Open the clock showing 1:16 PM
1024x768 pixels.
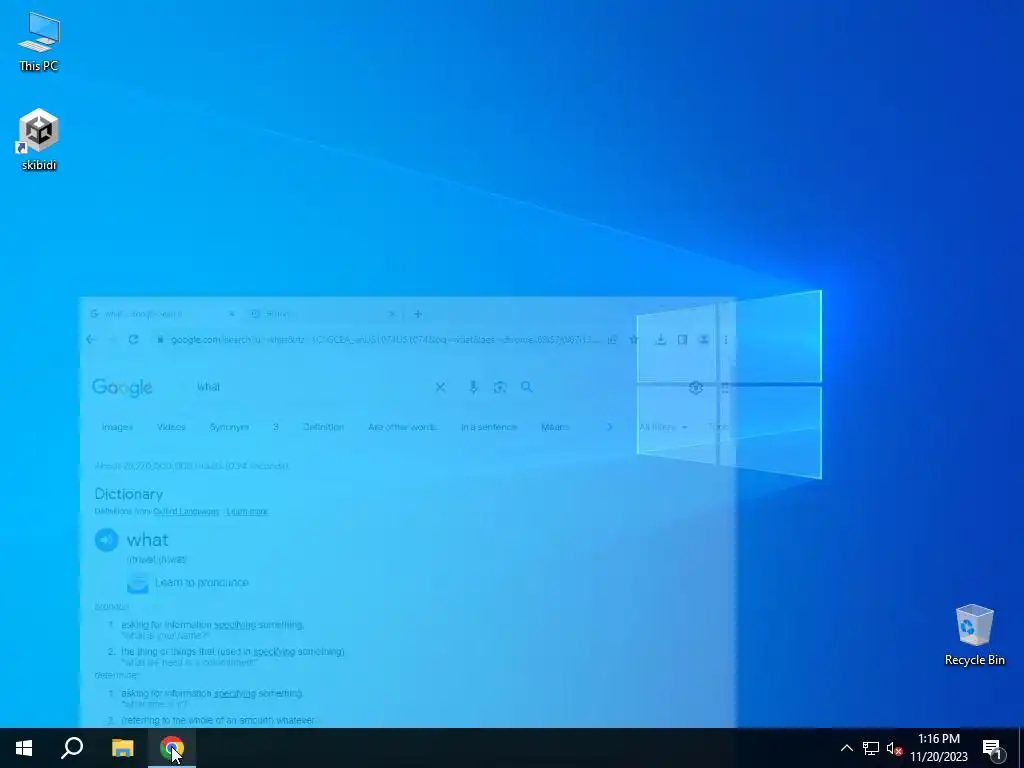coord(939,748)
